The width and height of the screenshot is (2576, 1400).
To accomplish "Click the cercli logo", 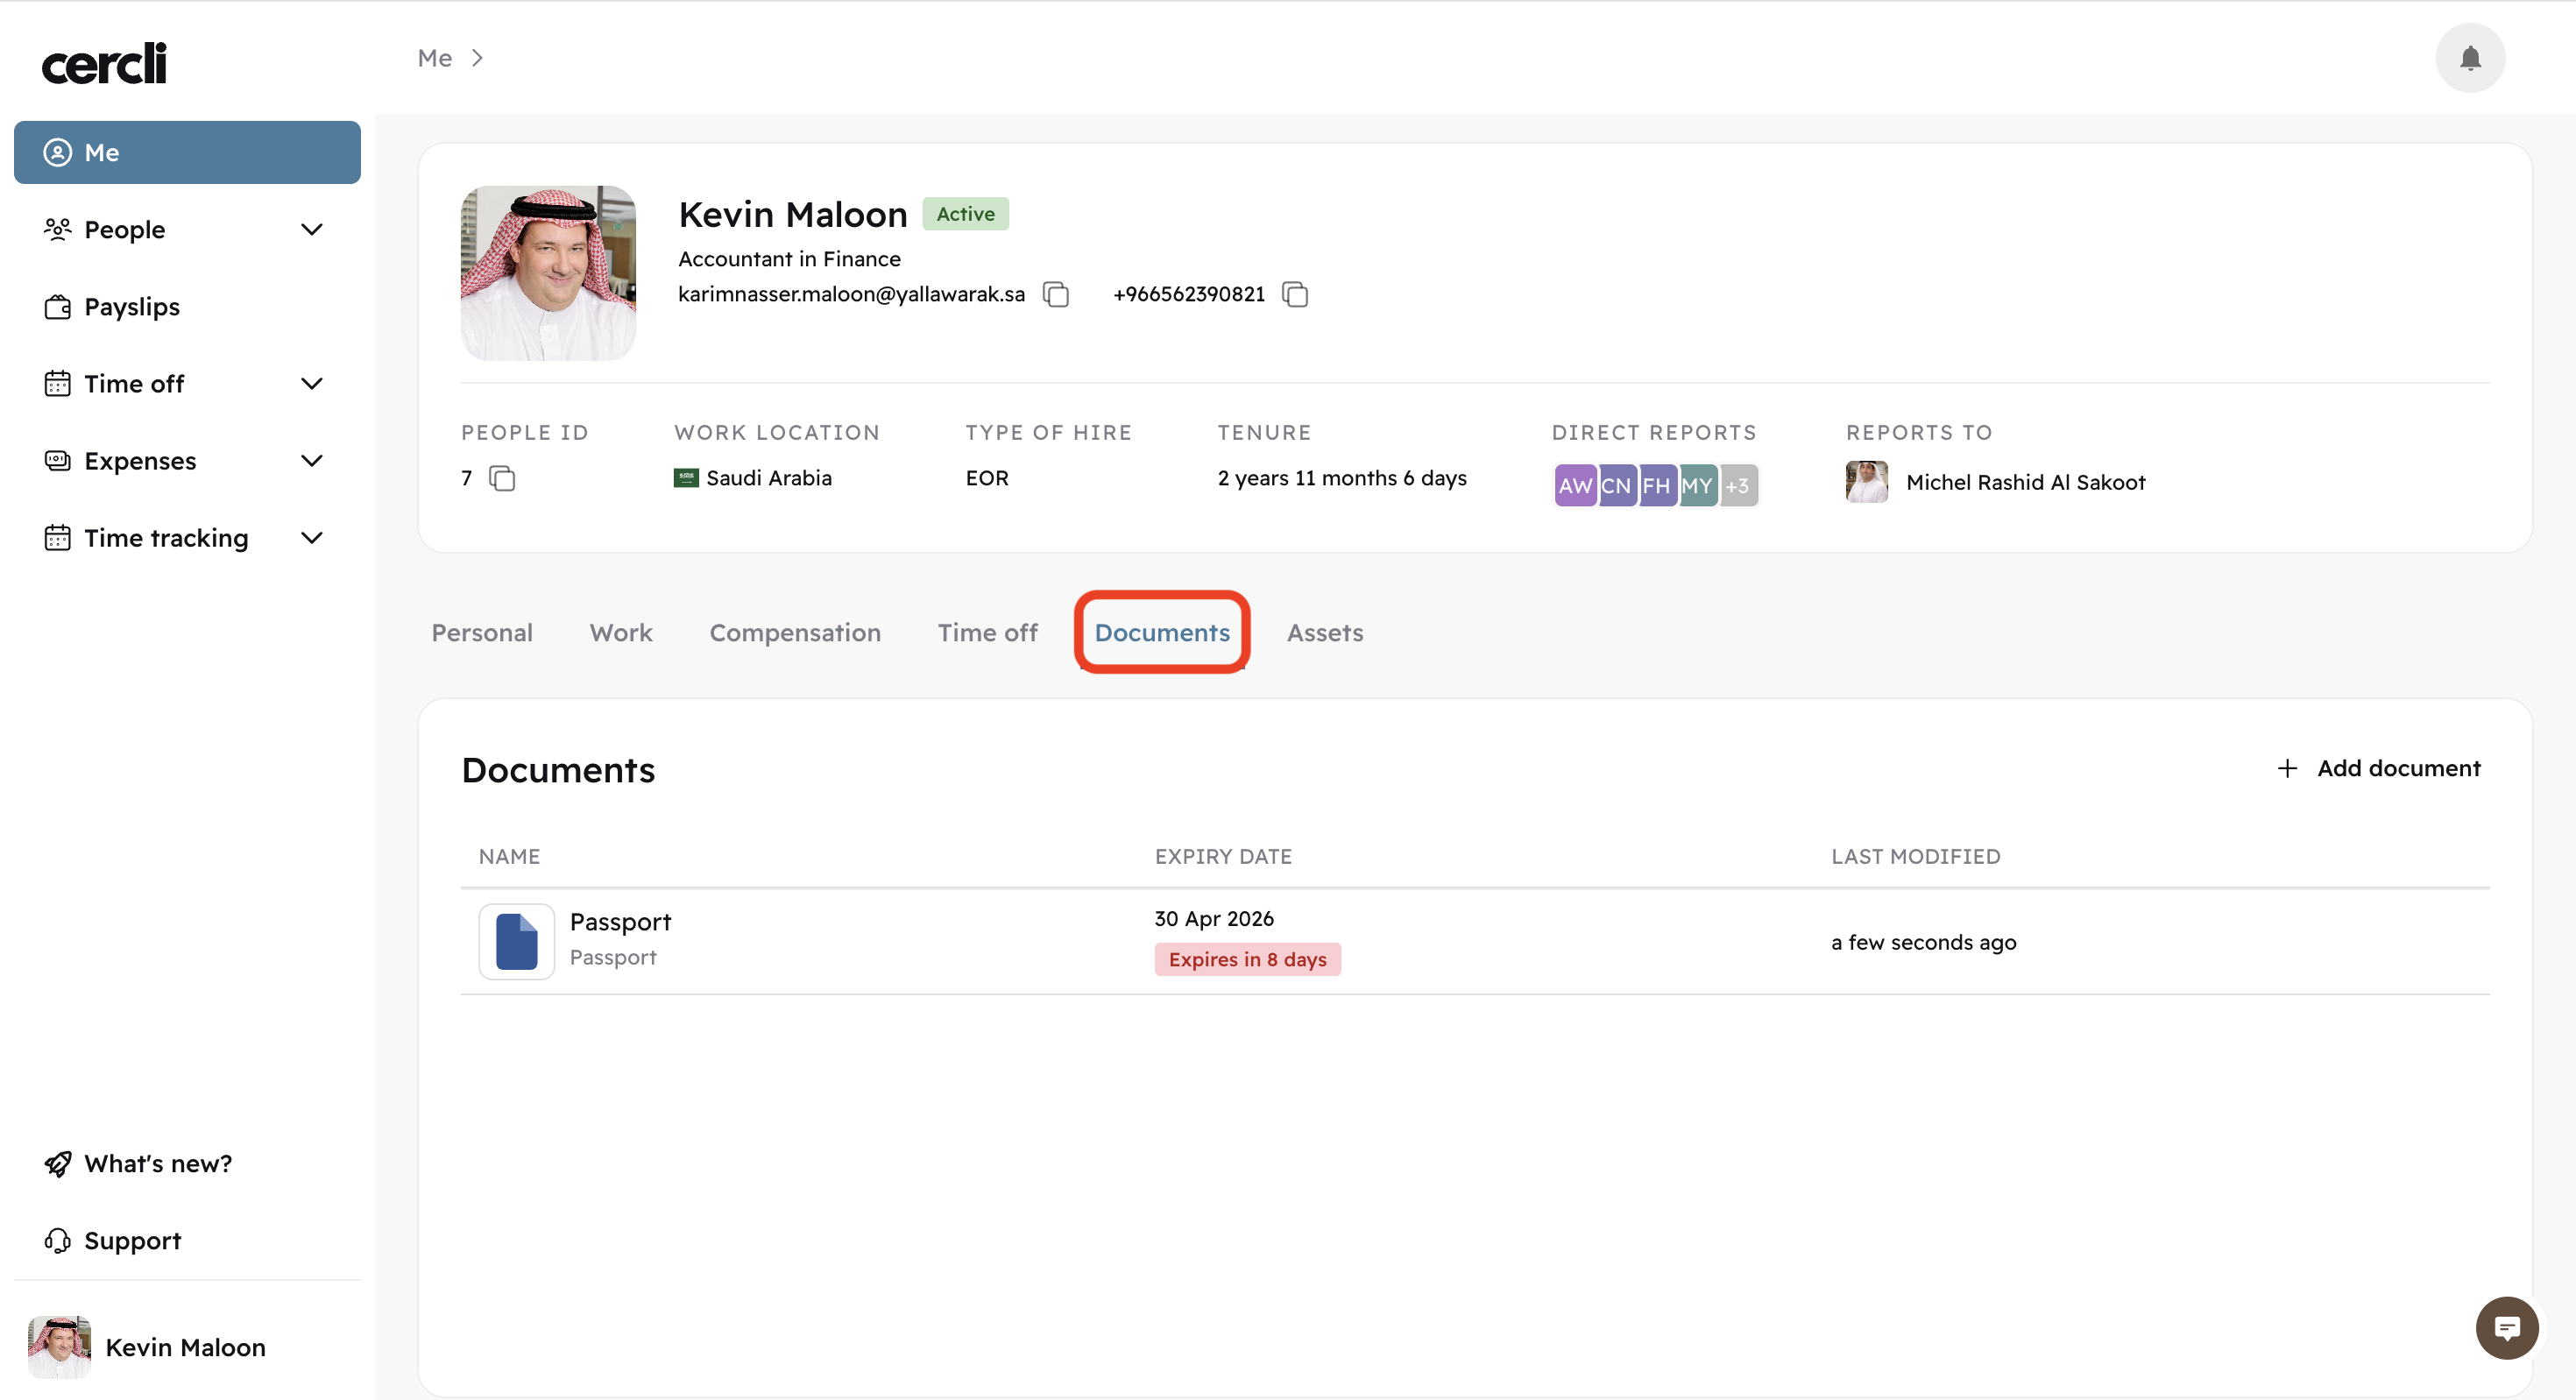I will pyautogui.click(x=104, y=63).
